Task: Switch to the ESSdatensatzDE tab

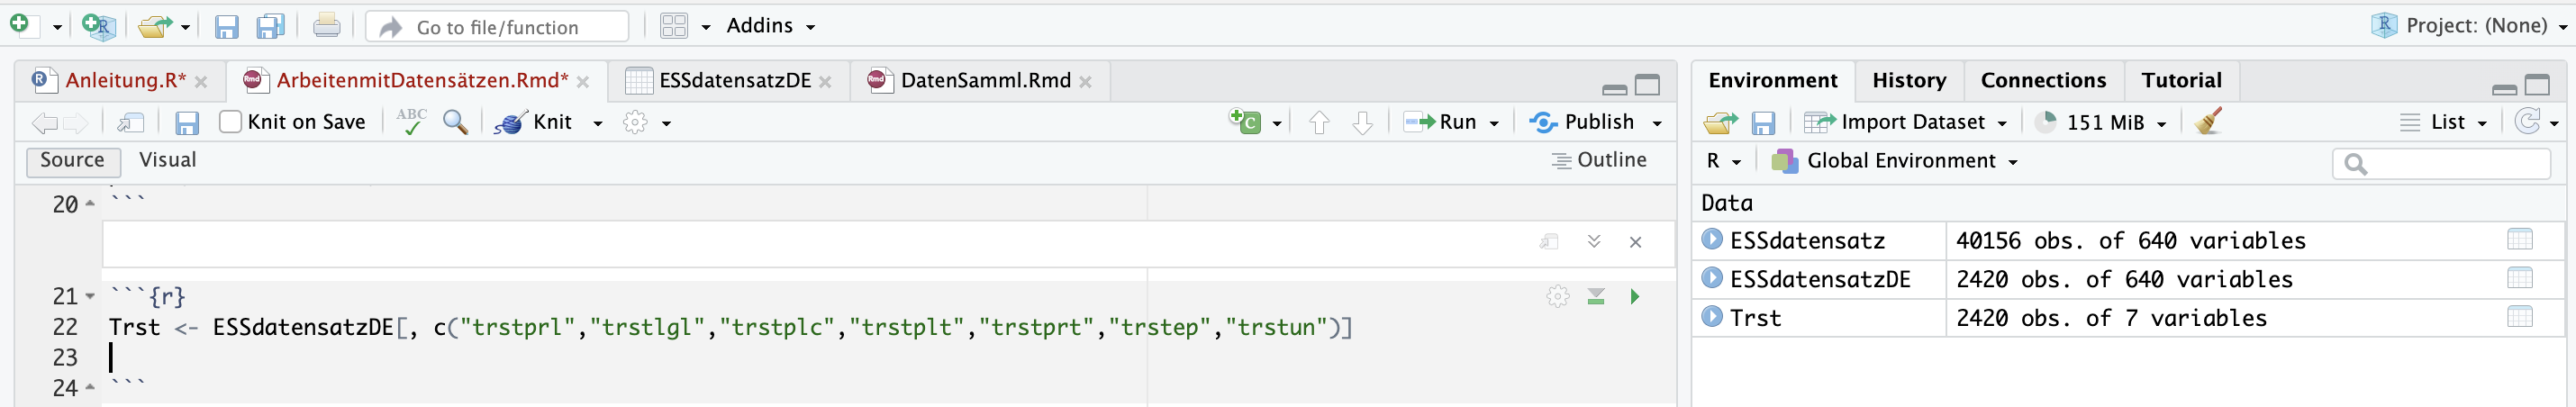Action: pyautogui.click(x=734, y=81)
